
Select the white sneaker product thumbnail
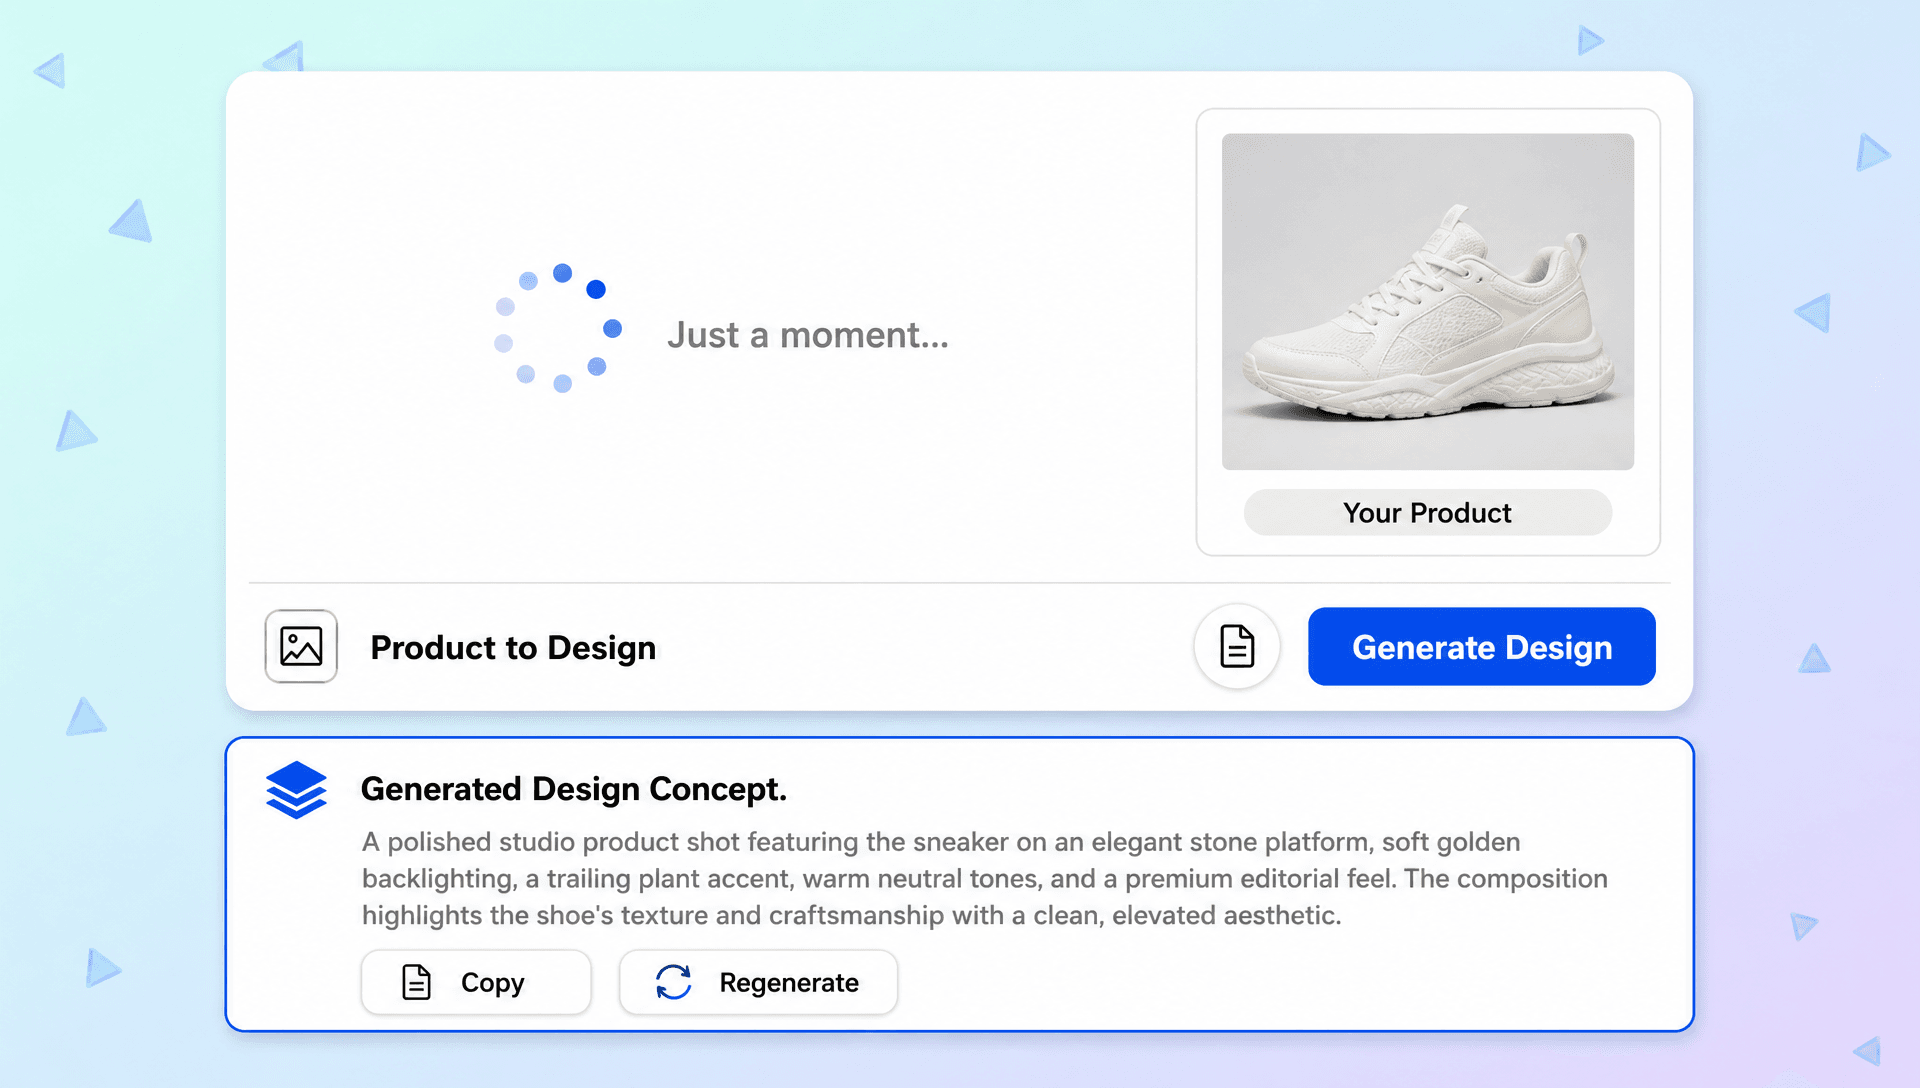click(1428, 302)
